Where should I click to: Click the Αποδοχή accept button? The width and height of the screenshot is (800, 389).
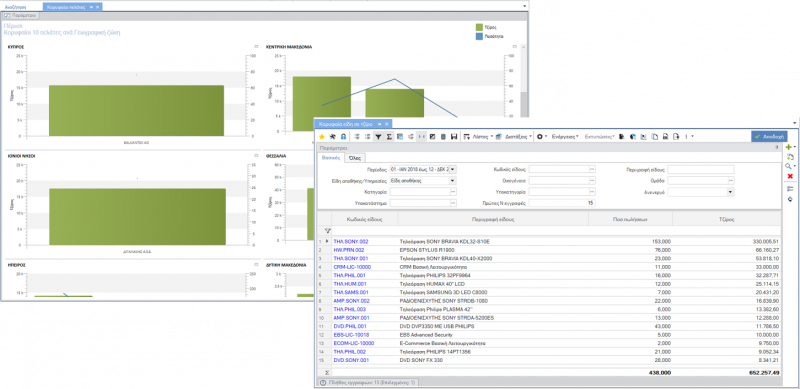click(x=769, y=136)
